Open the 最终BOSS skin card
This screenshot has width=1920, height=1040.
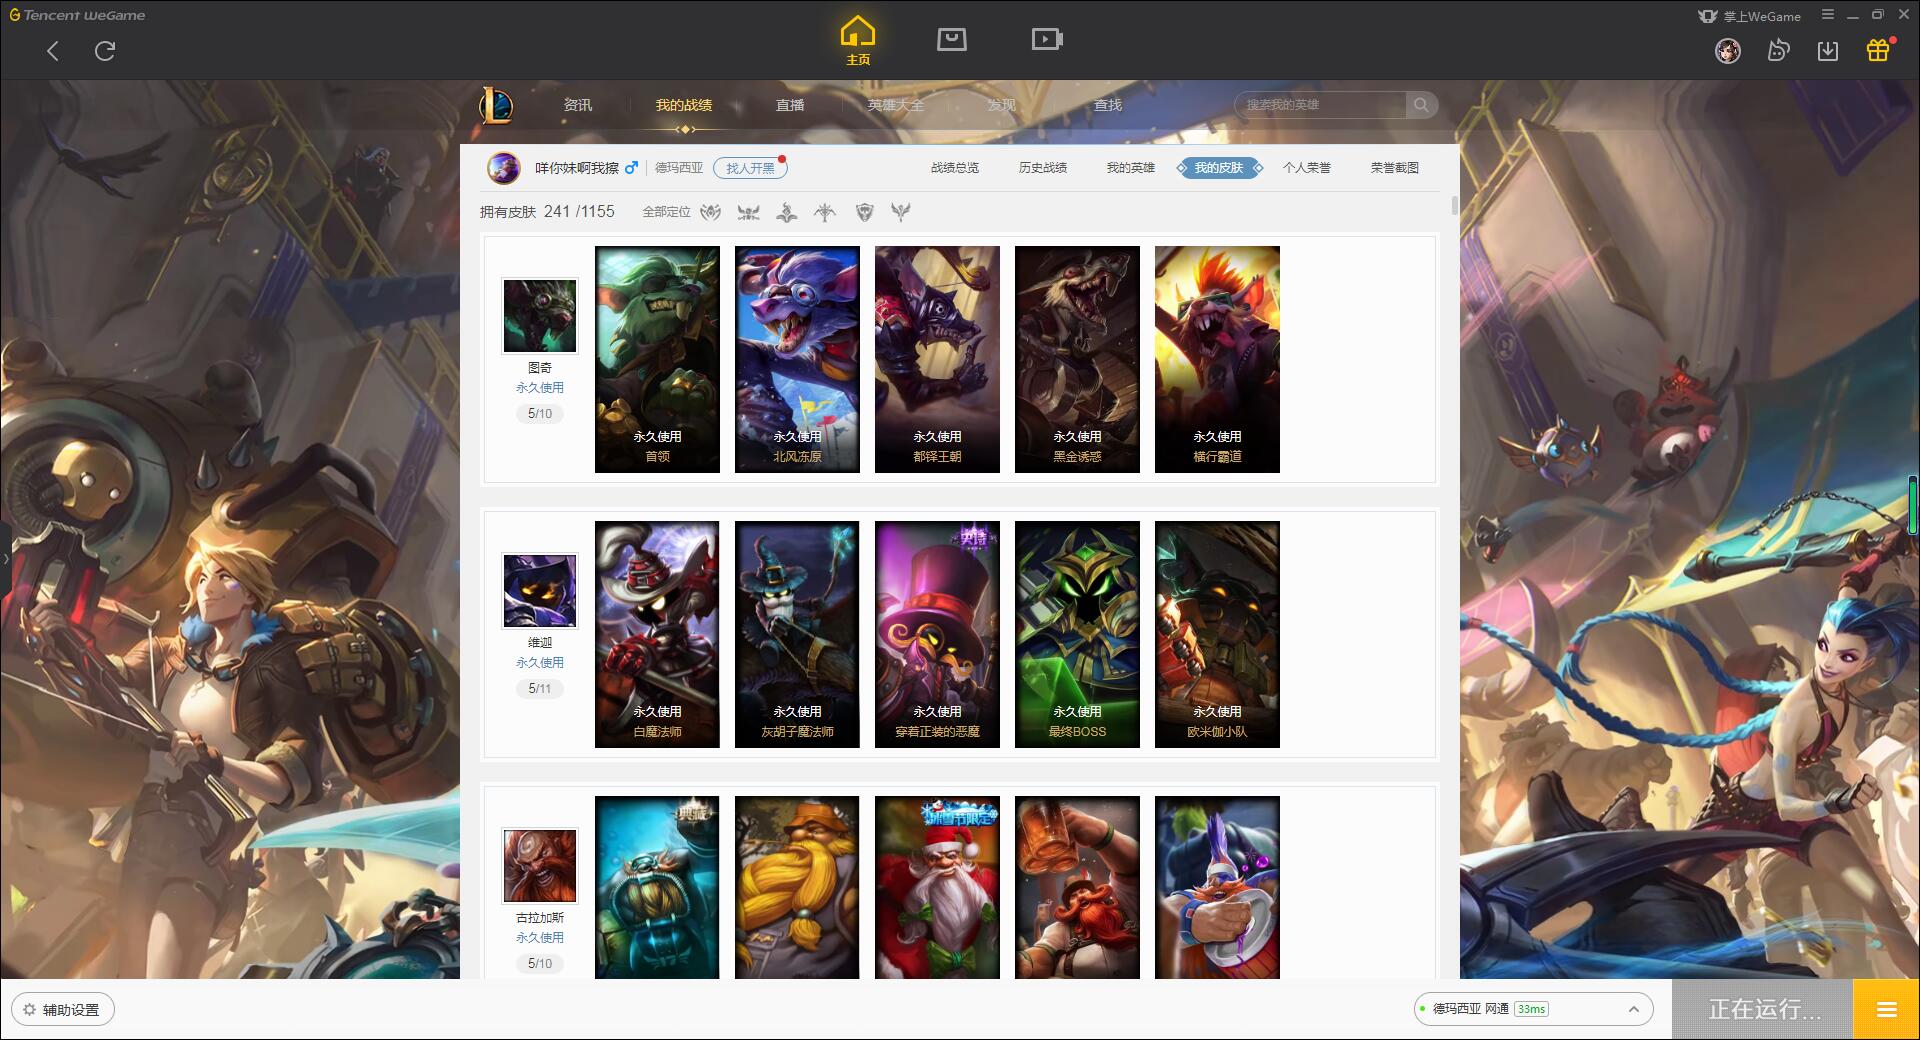click(1077, 634)
